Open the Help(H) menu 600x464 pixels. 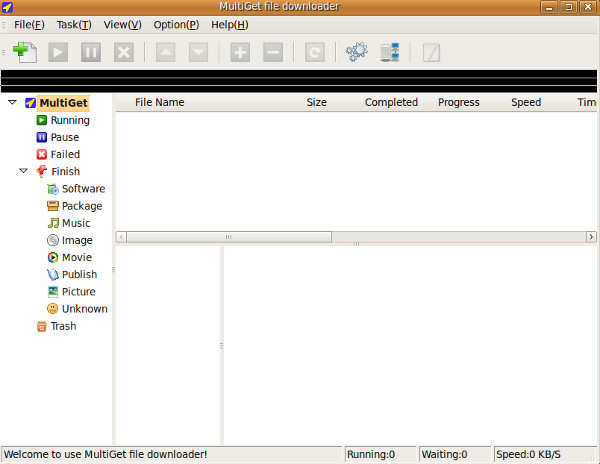230,25
